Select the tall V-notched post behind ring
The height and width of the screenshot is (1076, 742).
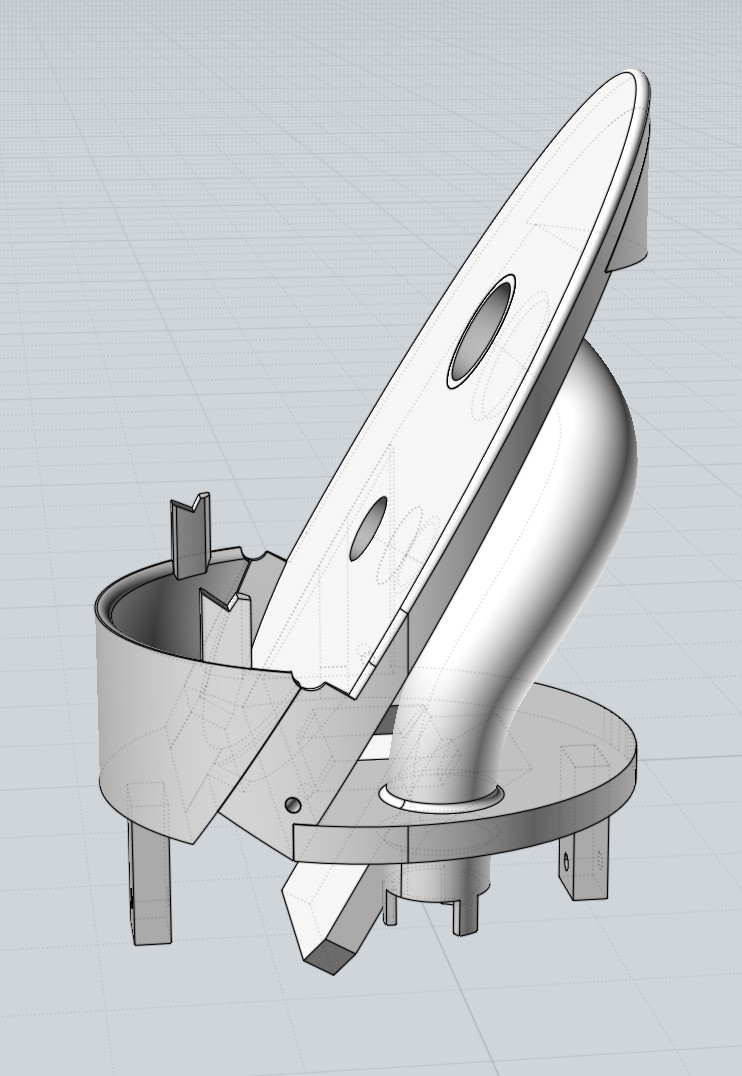click(190, 534)
